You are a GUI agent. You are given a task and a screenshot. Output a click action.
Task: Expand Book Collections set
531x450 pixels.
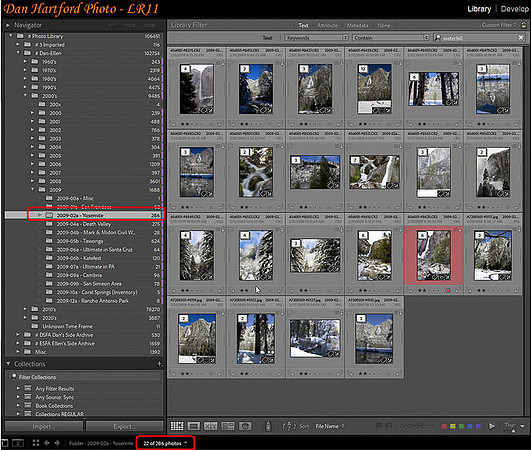(18, 405)
